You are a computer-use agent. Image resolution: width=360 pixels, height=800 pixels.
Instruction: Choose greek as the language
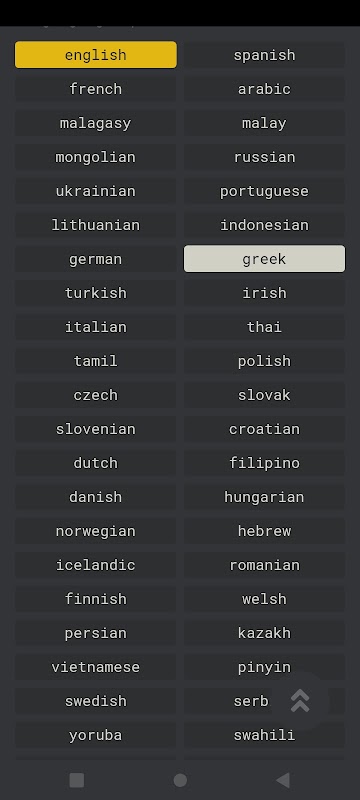point(264,259)
